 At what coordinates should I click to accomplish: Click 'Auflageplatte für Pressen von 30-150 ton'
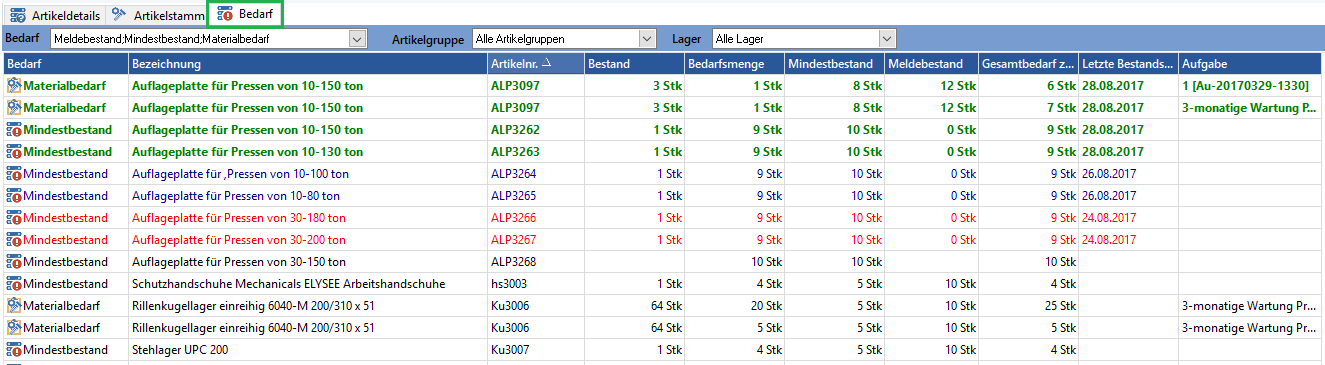pos(238,262)
